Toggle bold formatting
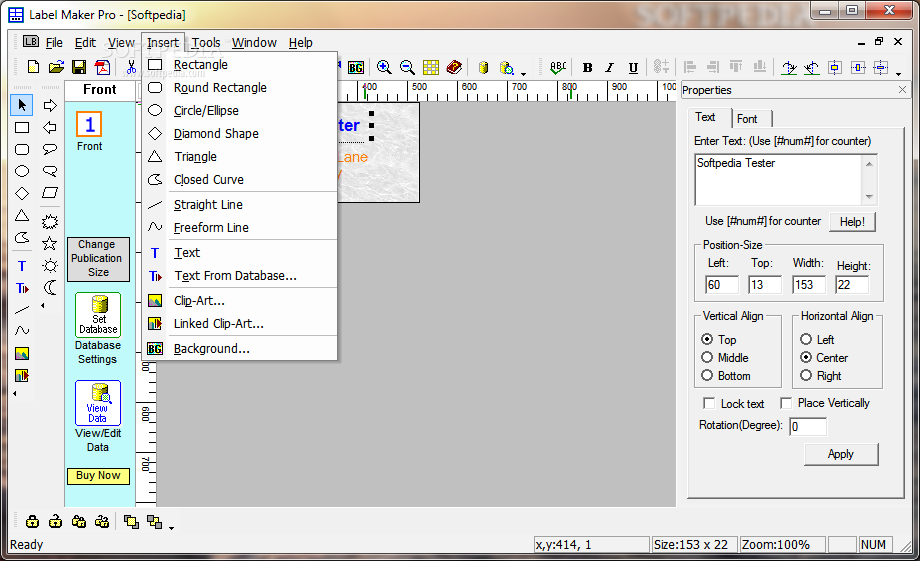920x561 pixels. pos(587,67)
